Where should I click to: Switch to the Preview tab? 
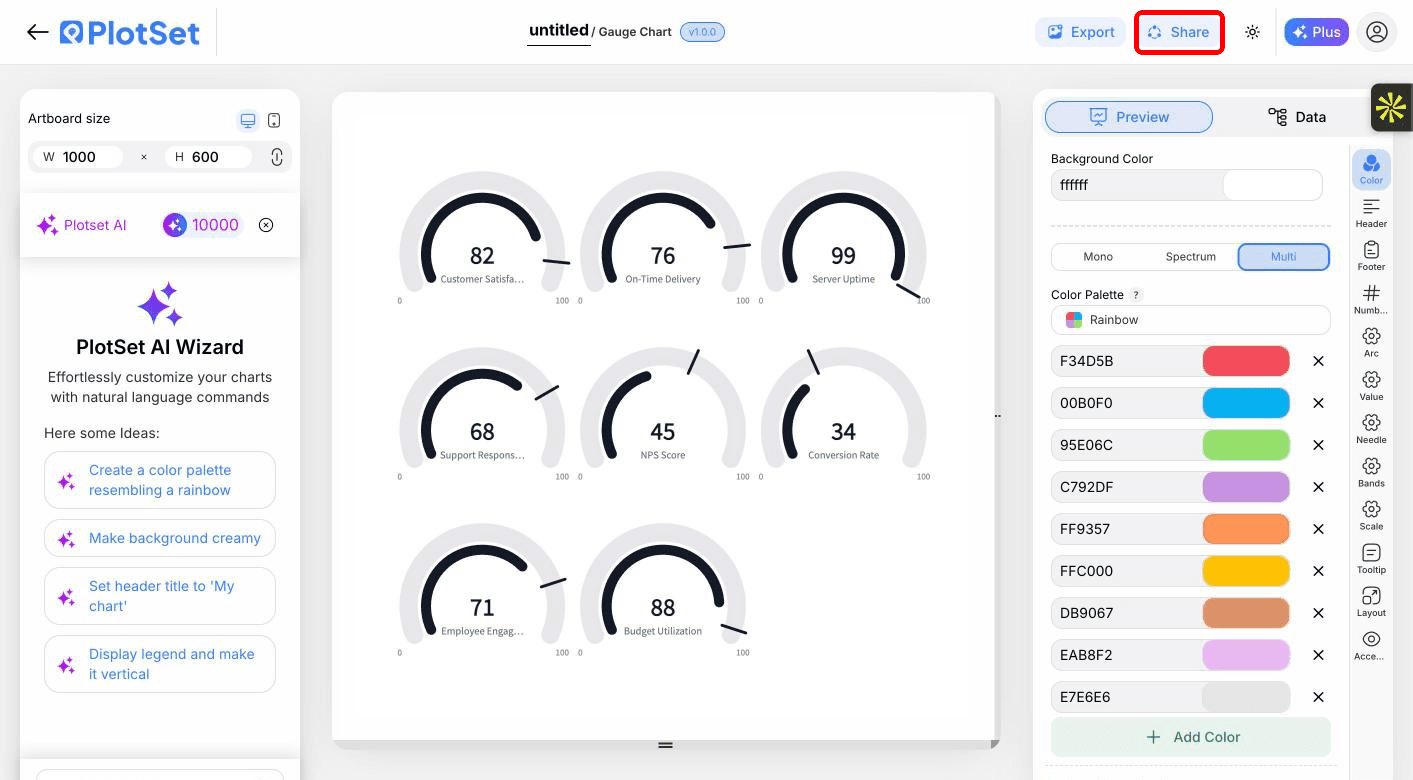point(1129,117)
